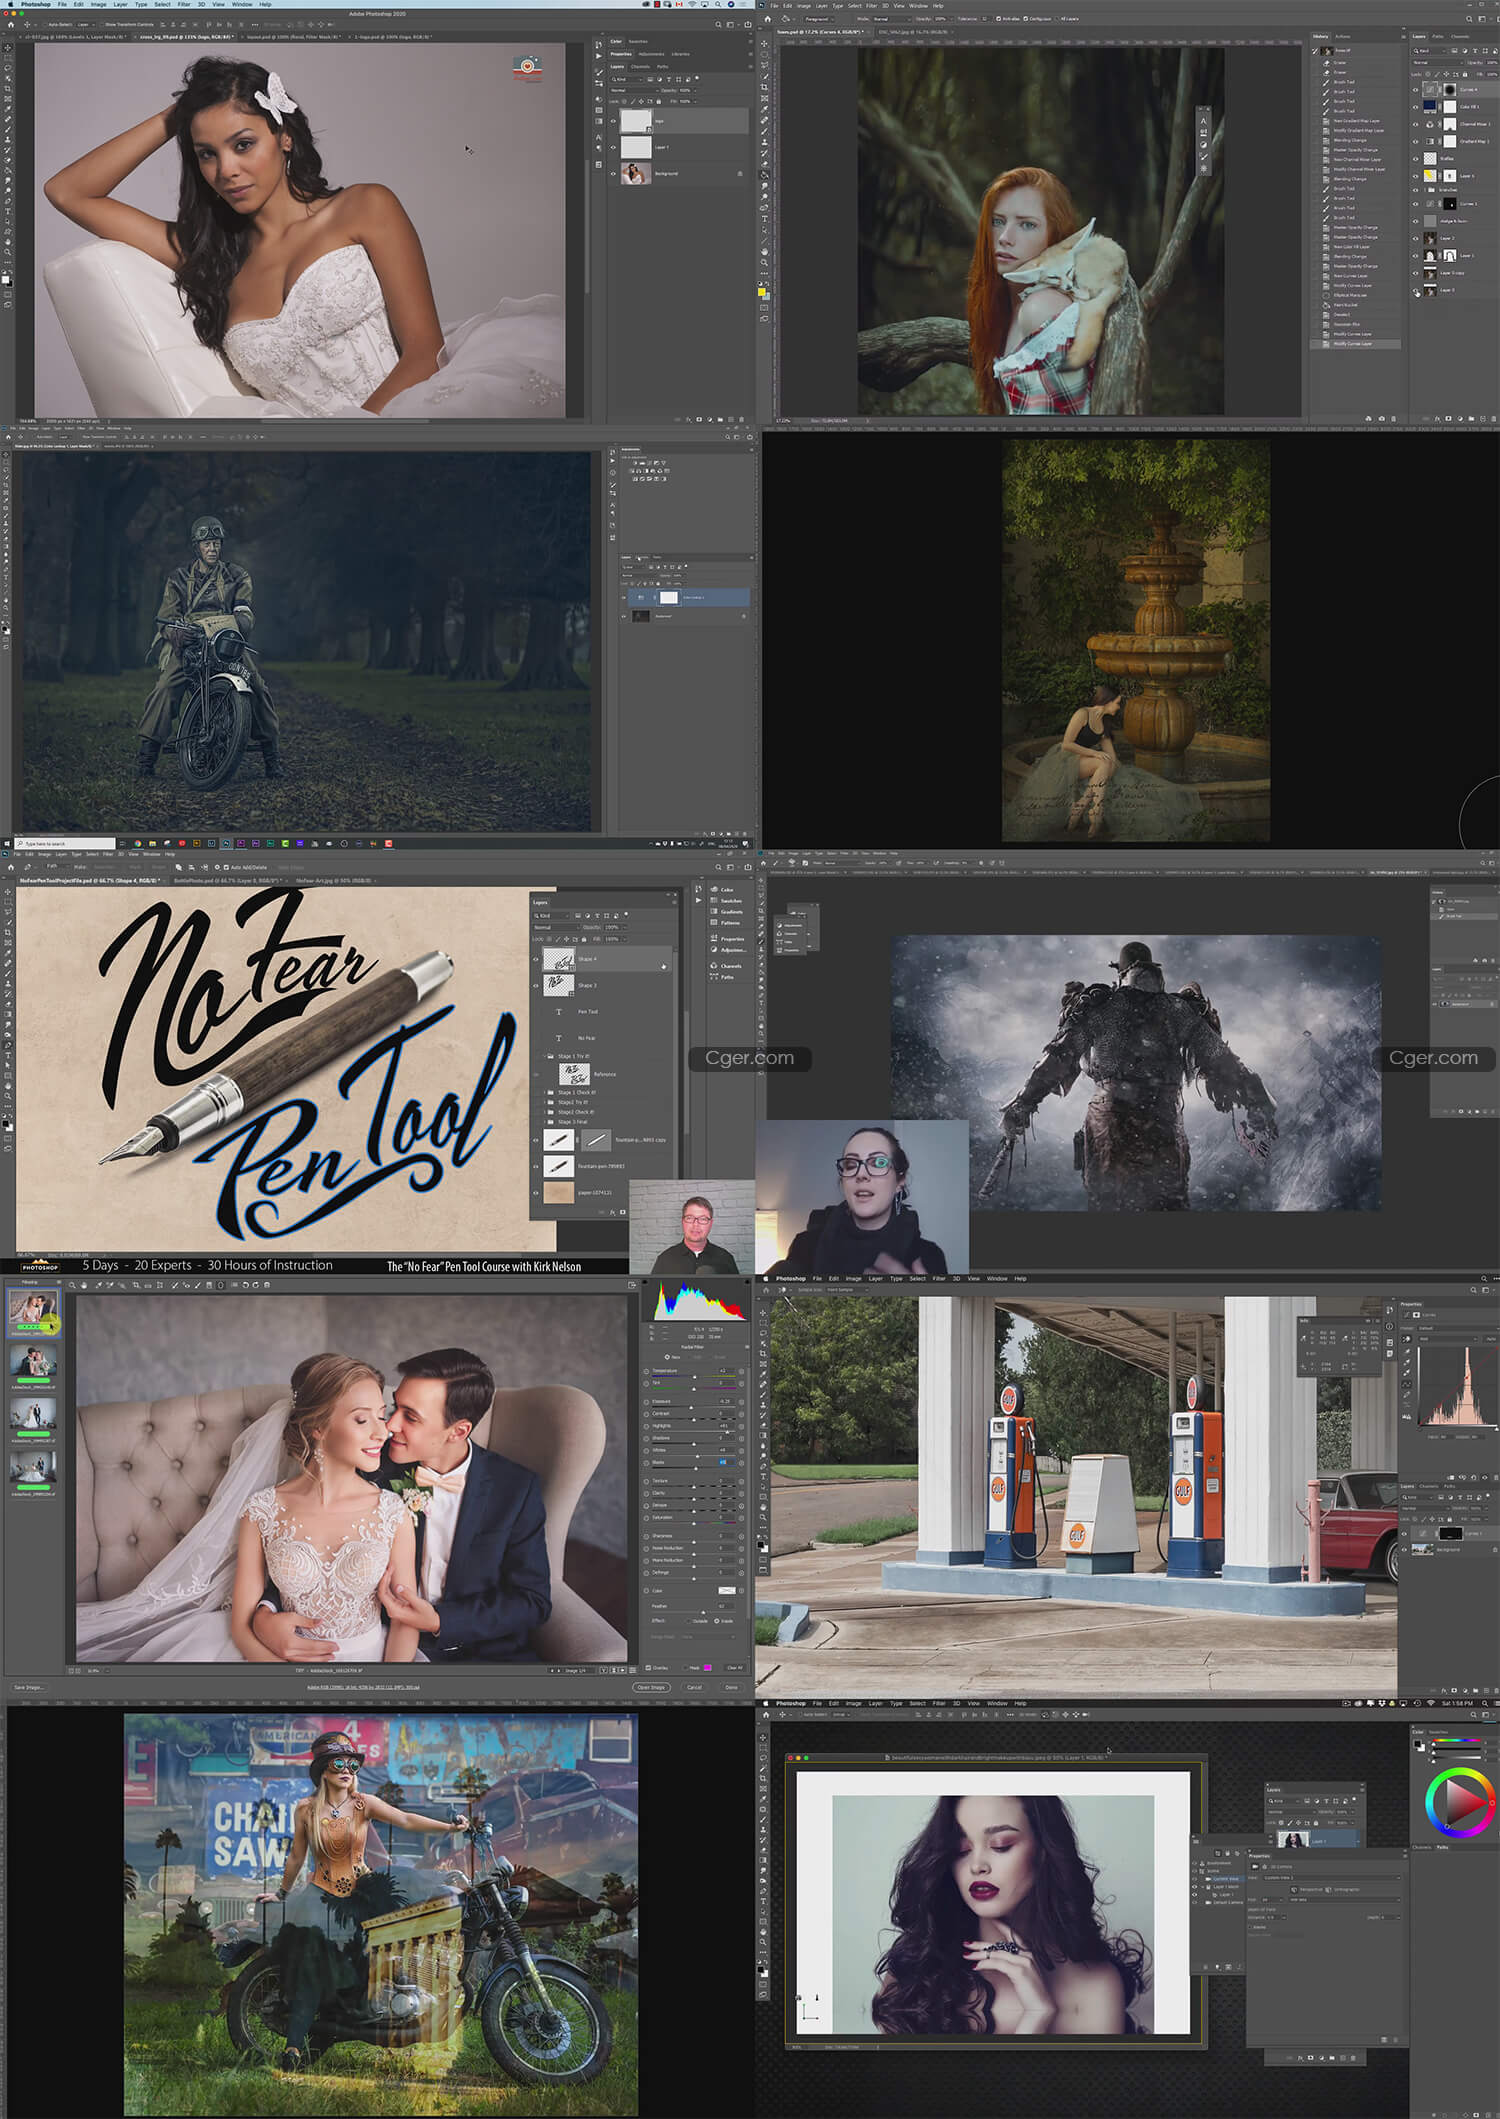This screenshot has height=2119, width=1500.
Task: Switch to the Adjustments tab in the bride window
Action: (651, 54)
